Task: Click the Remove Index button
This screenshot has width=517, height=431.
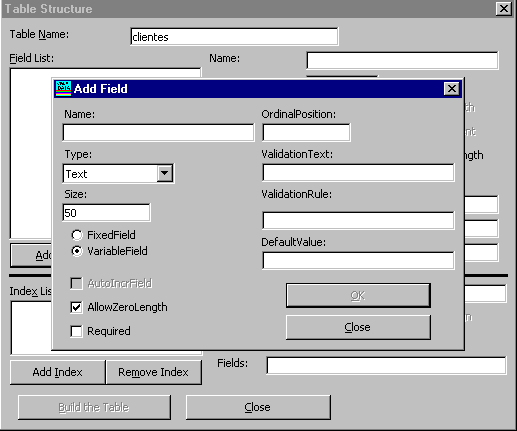Action: tap(154, 372)
